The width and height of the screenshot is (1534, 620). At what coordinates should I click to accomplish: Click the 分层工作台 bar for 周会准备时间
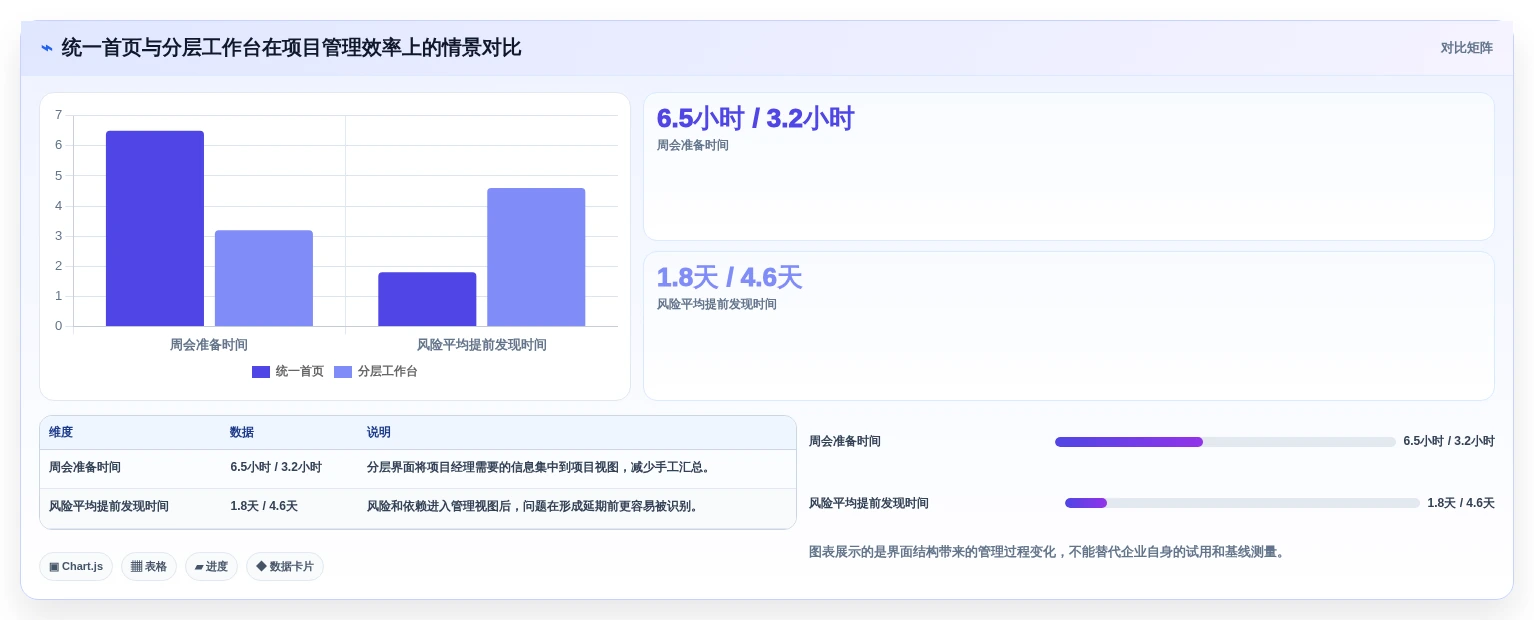click(264, 278)
